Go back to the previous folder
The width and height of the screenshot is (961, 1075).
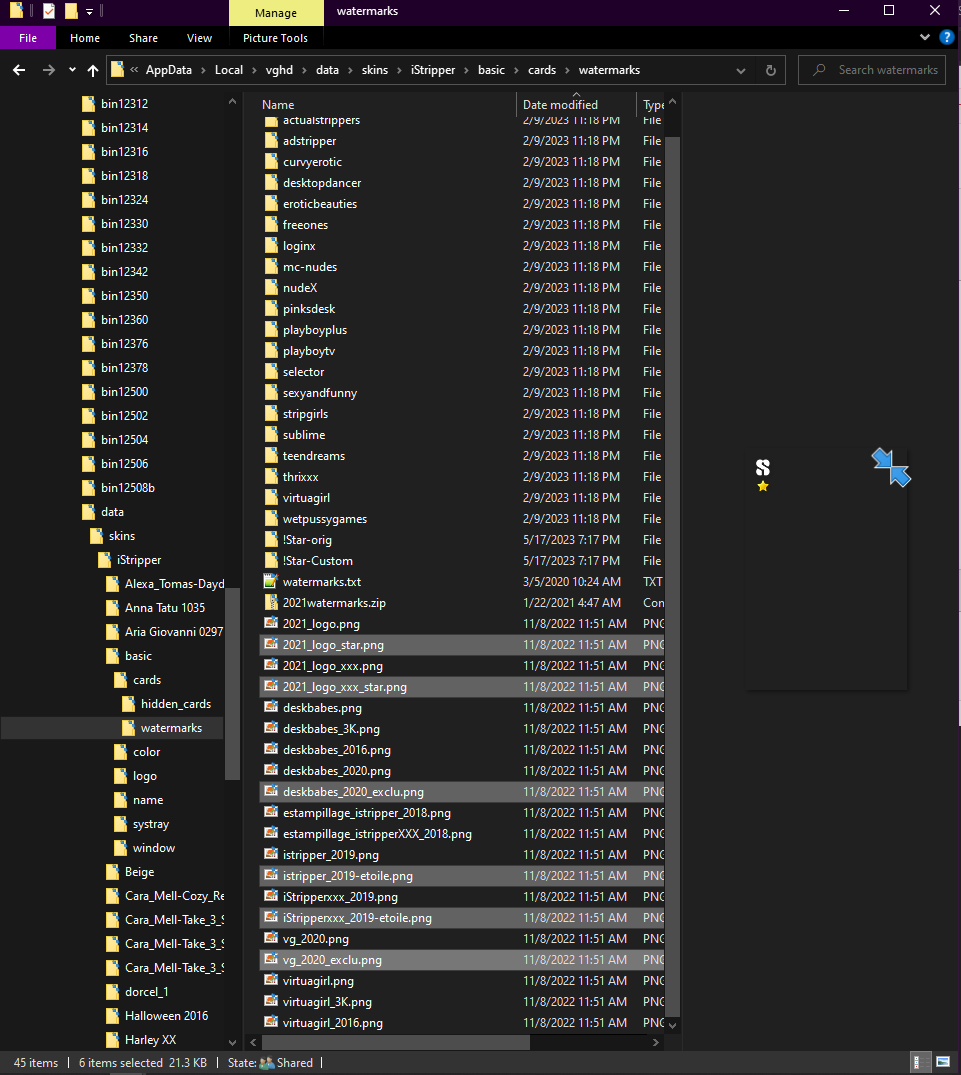(x=19, y=70)
